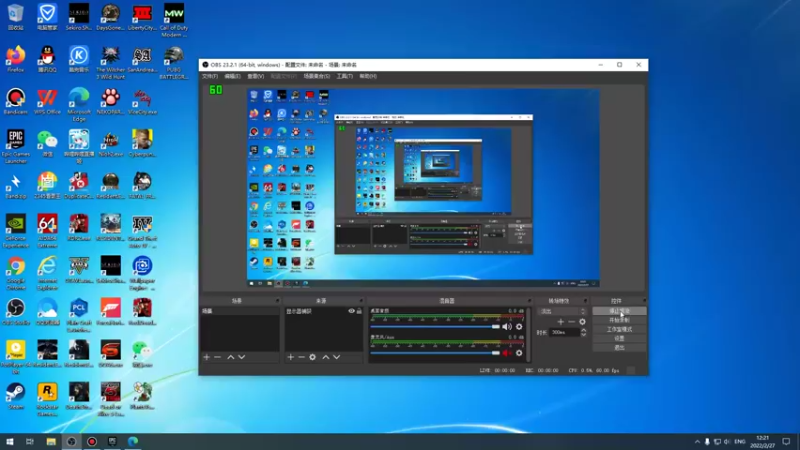Adjust desktop audio volume slider
The height and width of the screenshot is (450, 800).
(435, 327)
